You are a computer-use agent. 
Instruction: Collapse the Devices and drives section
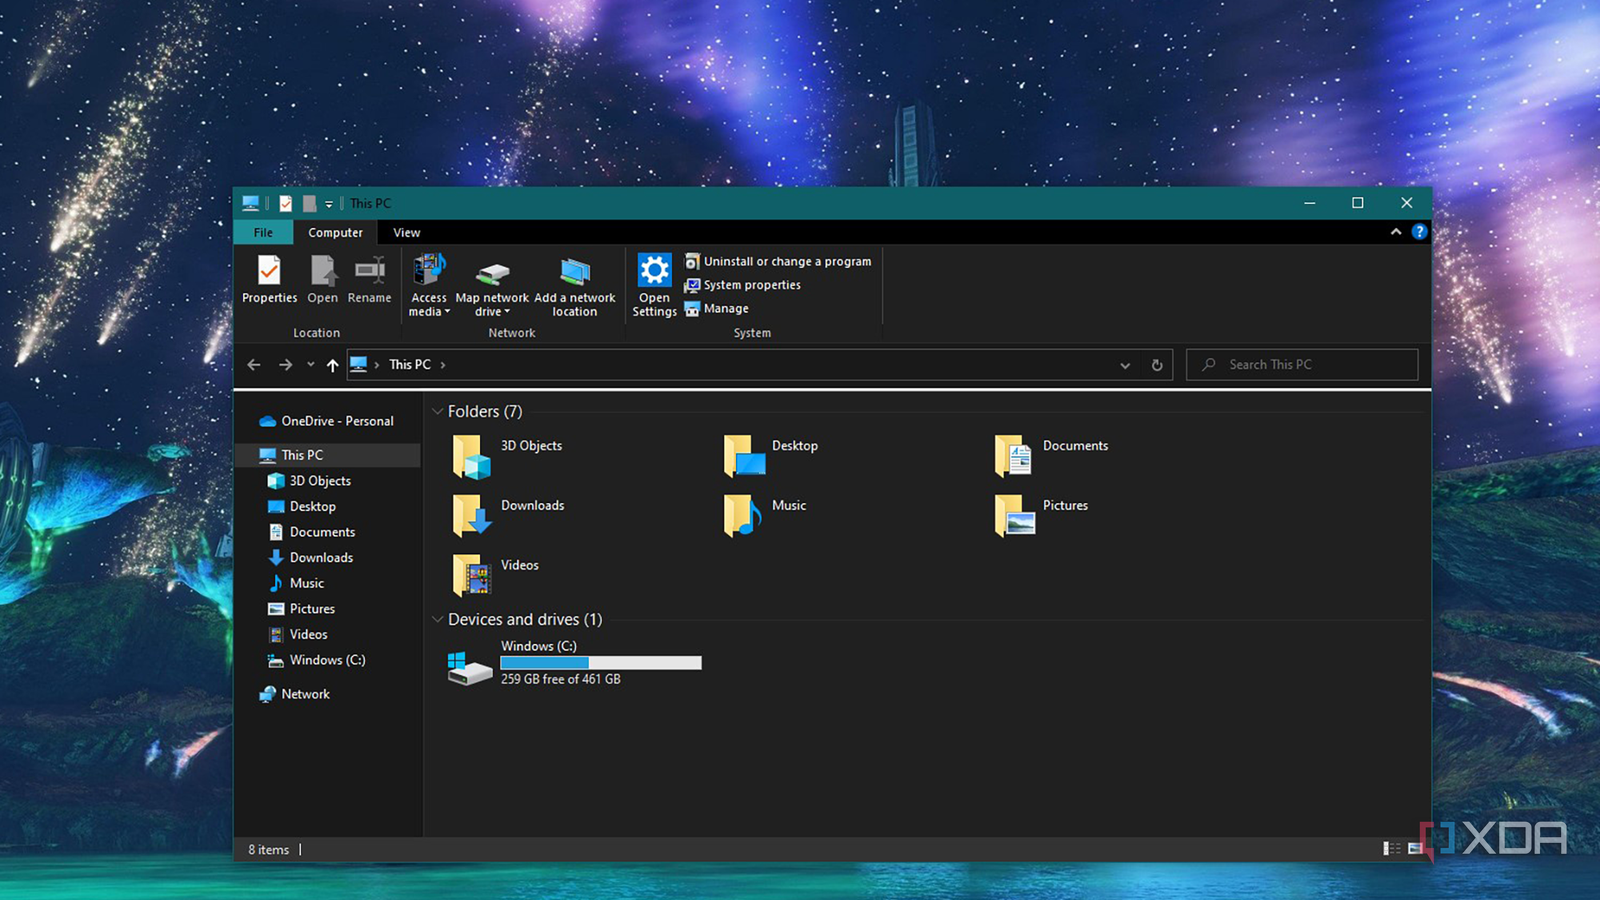pos(437,618)
